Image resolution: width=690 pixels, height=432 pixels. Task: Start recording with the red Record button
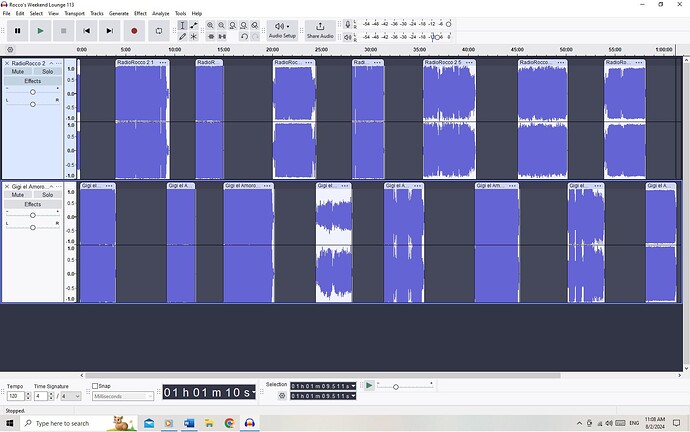coord(134,31)
